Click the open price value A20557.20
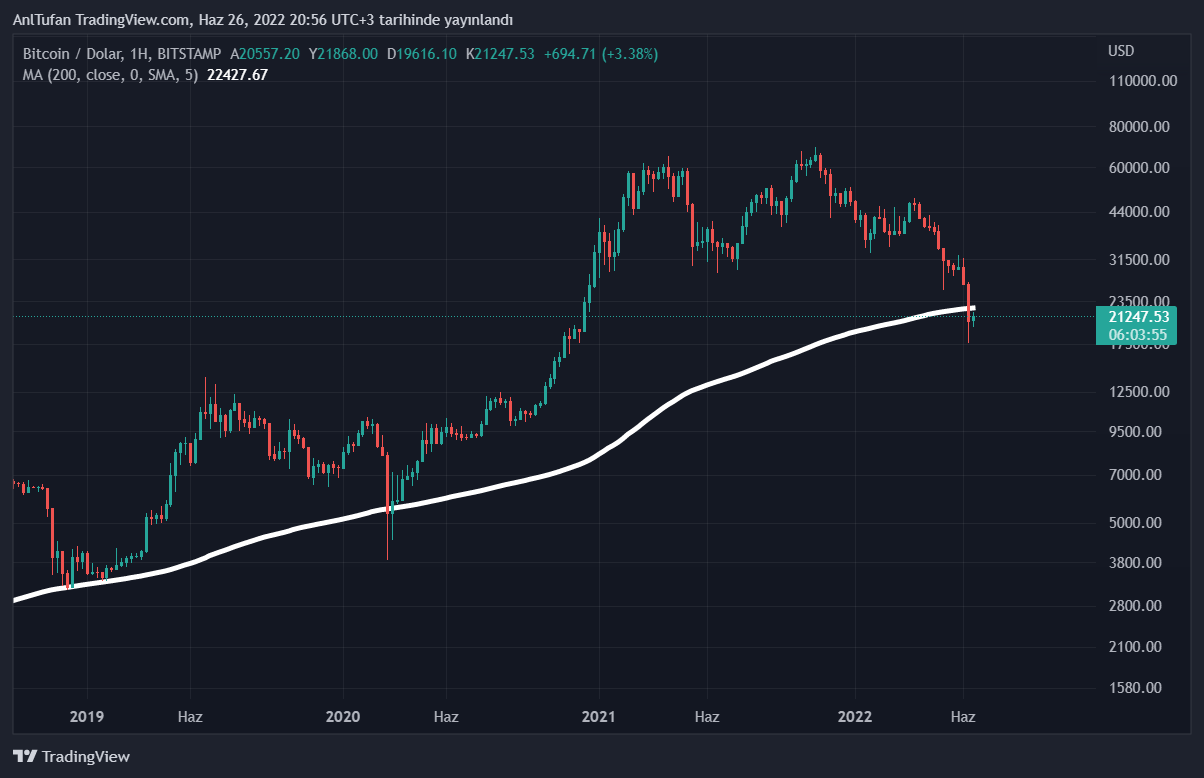1204x778 pixels. 266,53
